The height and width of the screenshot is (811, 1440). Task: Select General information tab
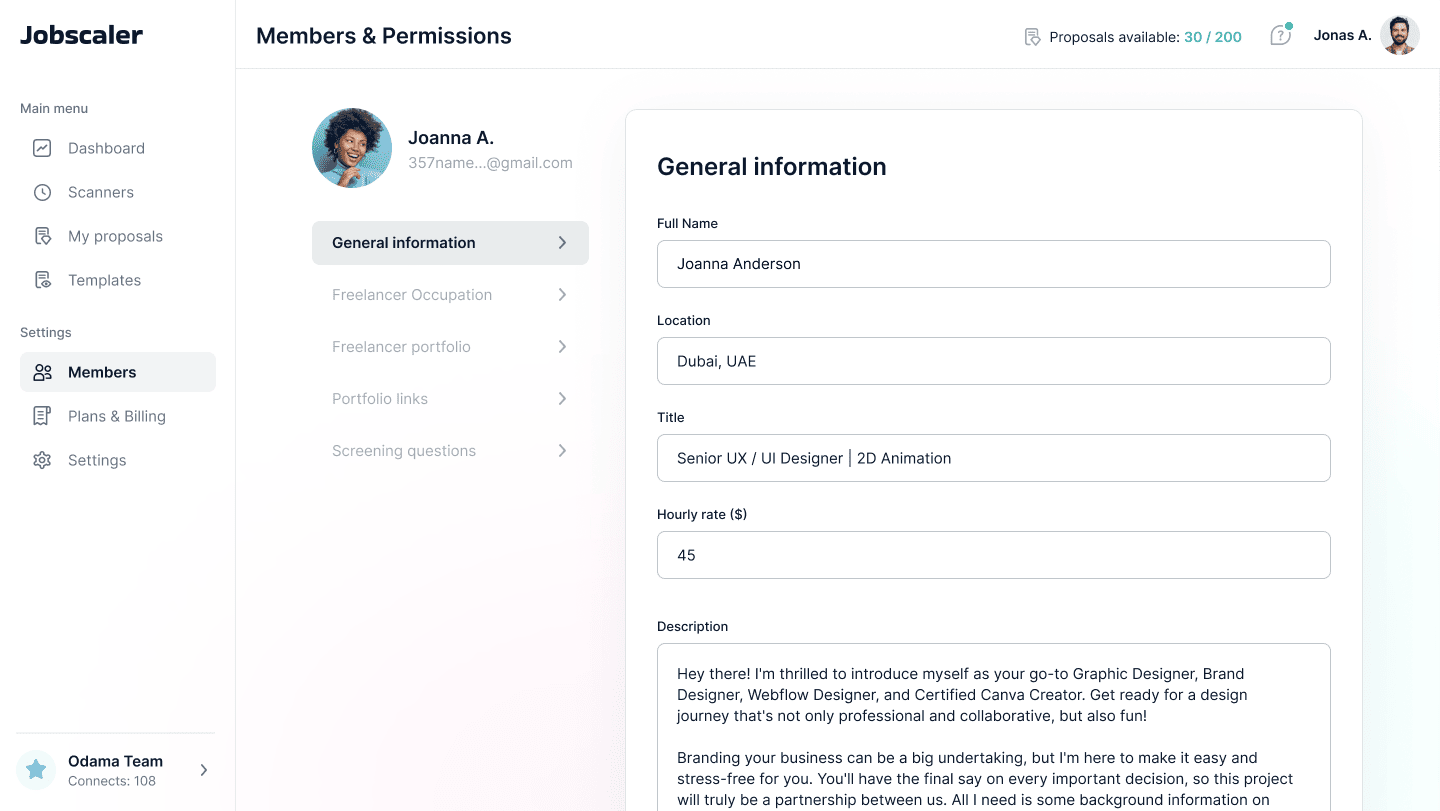[x=450, y=243]
